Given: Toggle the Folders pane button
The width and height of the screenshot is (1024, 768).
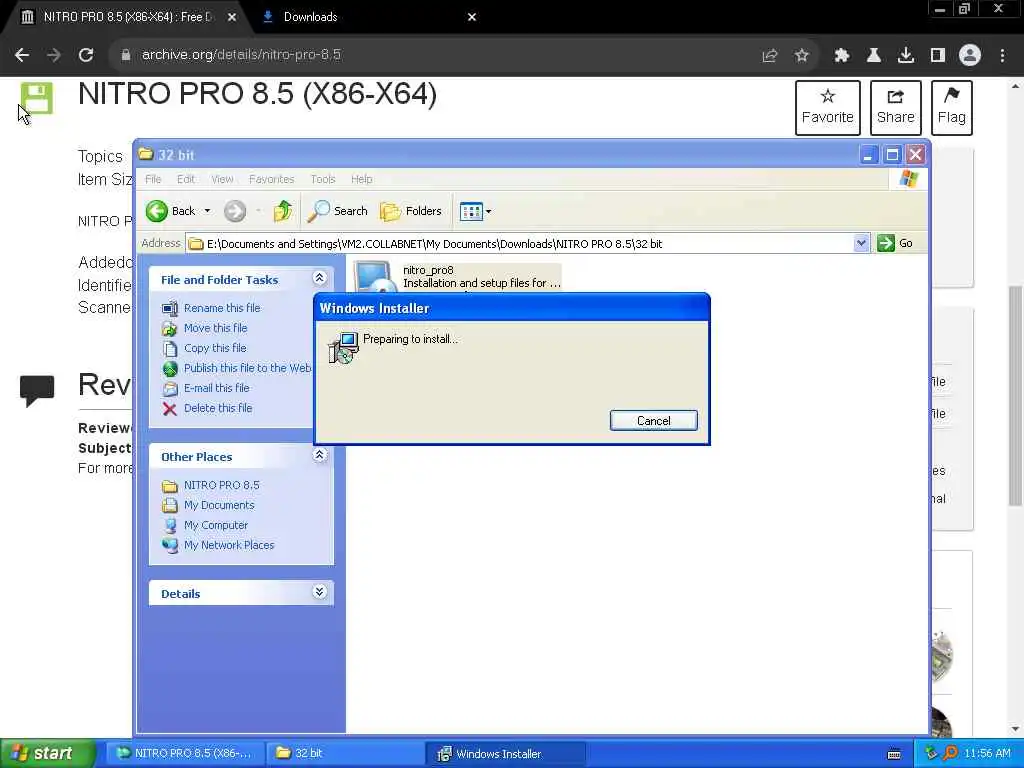Looking at the screenshot, I should [x=411, y=211].
